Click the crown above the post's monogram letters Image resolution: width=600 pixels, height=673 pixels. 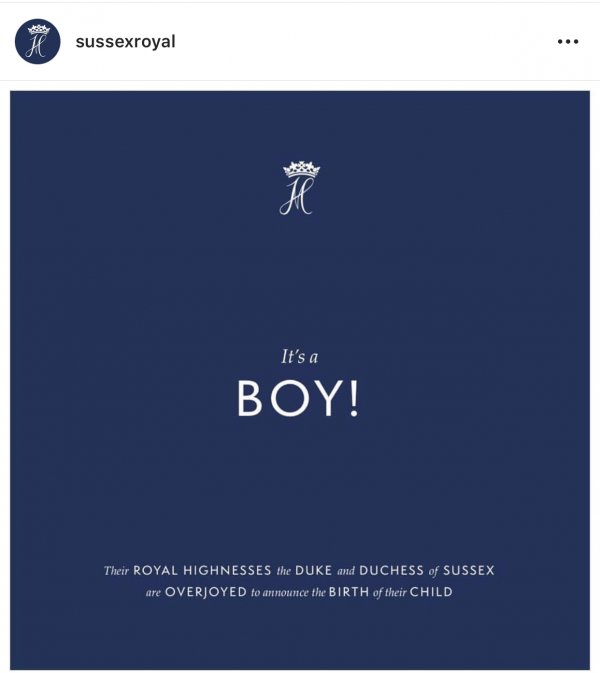302,169
